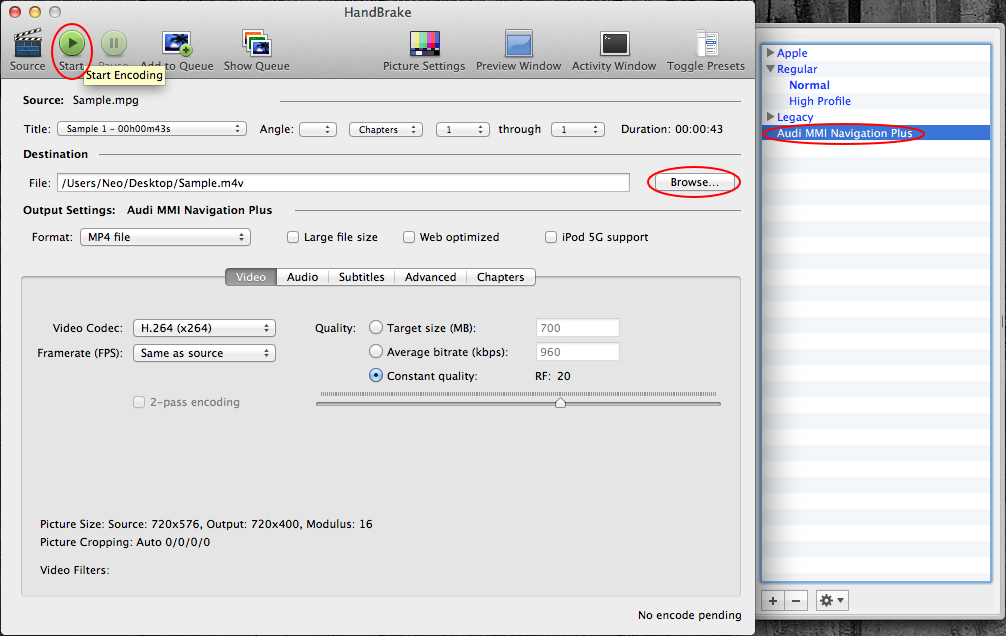Open the Video Codec H.264 dropdown

click(x=204, y=328)
